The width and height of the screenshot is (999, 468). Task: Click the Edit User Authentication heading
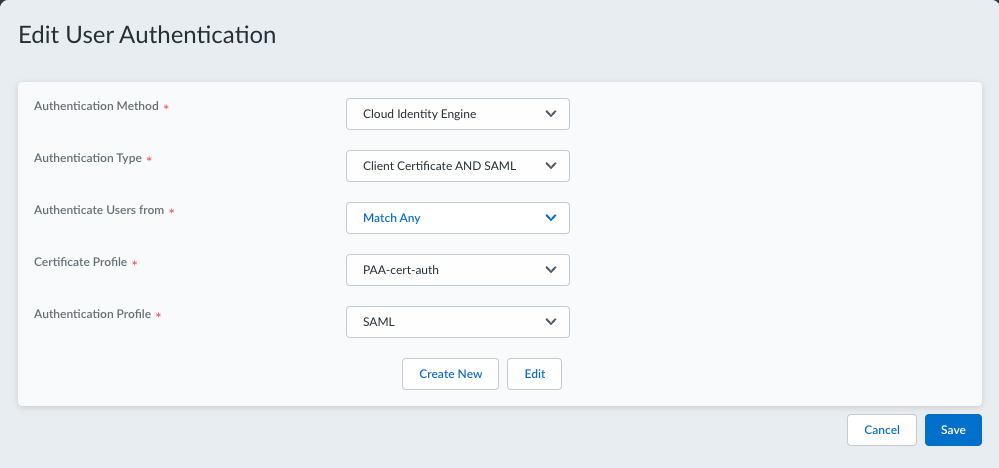[x=147, y=34]
